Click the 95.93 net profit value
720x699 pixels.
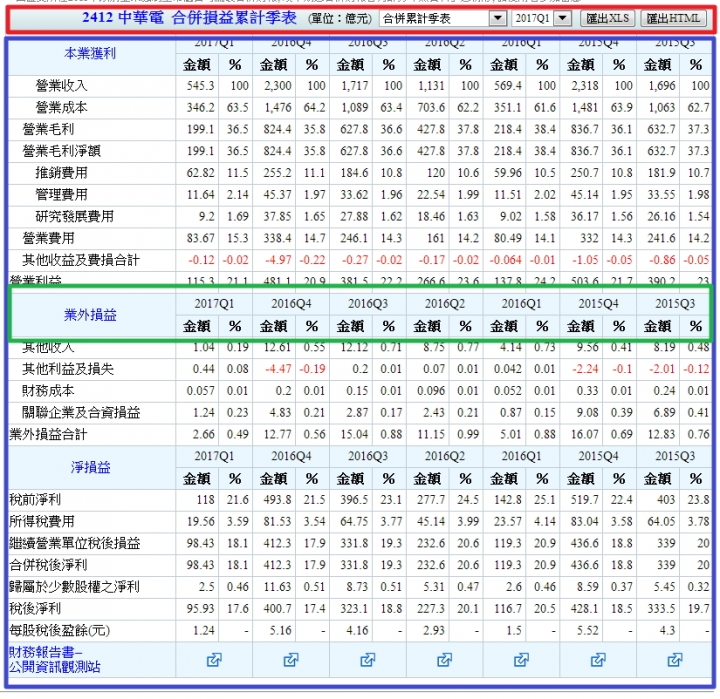point(200,609)
